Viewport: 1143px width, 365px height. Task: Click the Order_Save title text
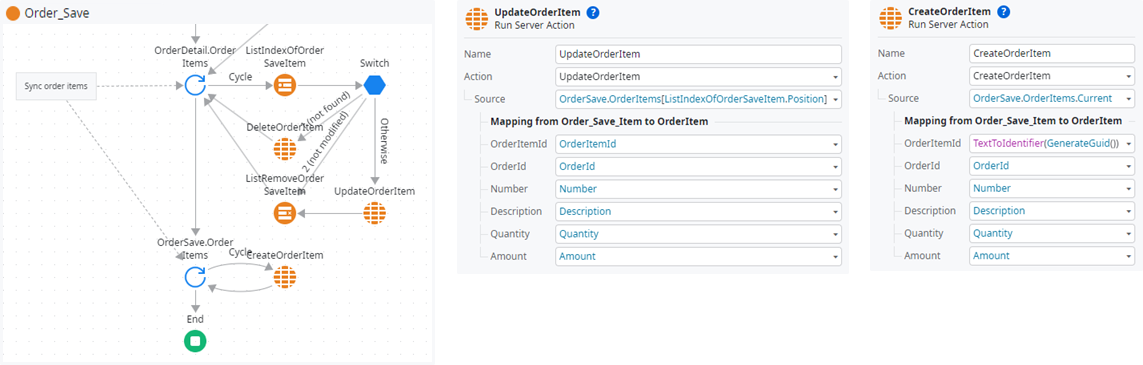(x=58, y=12)
